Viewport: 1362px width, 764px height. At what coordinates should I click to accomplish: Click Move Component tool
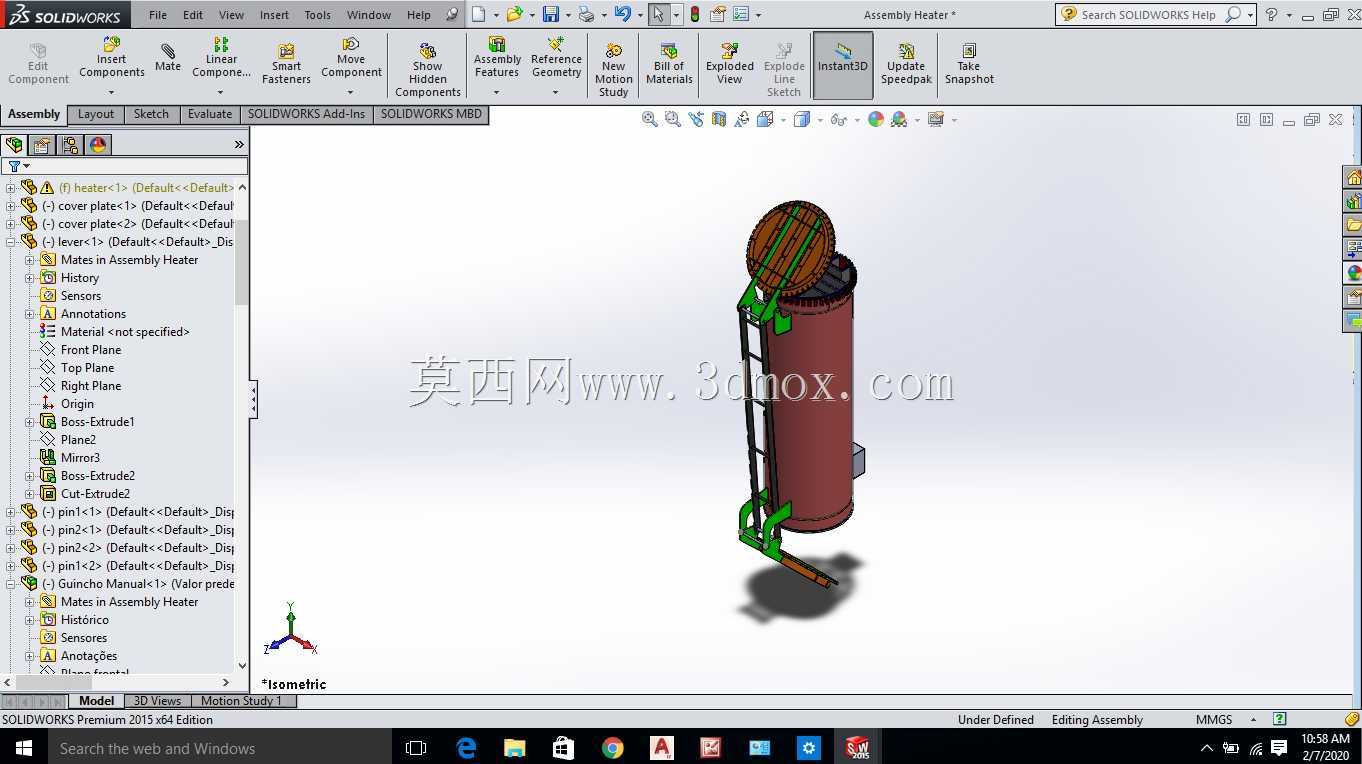click(x=351, y=57)
